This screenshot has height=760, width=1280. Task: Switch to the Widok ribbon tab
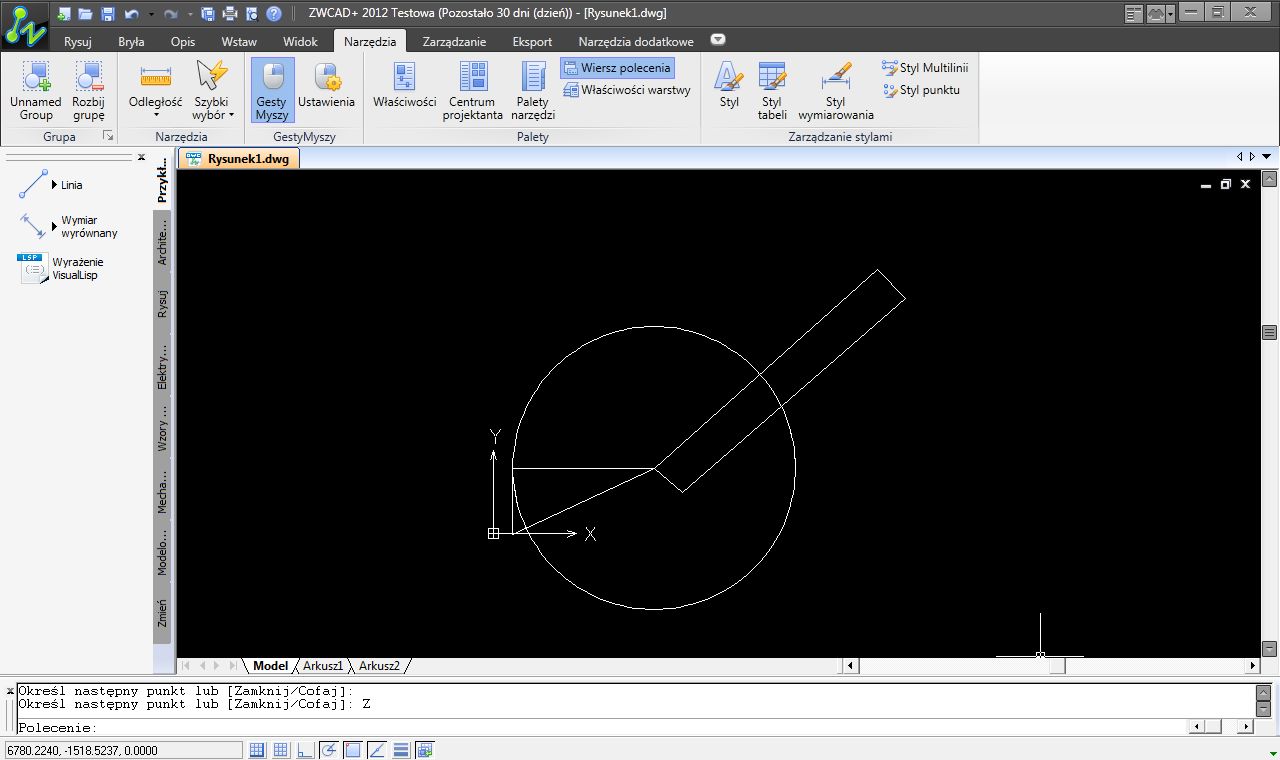click(300, 42)
